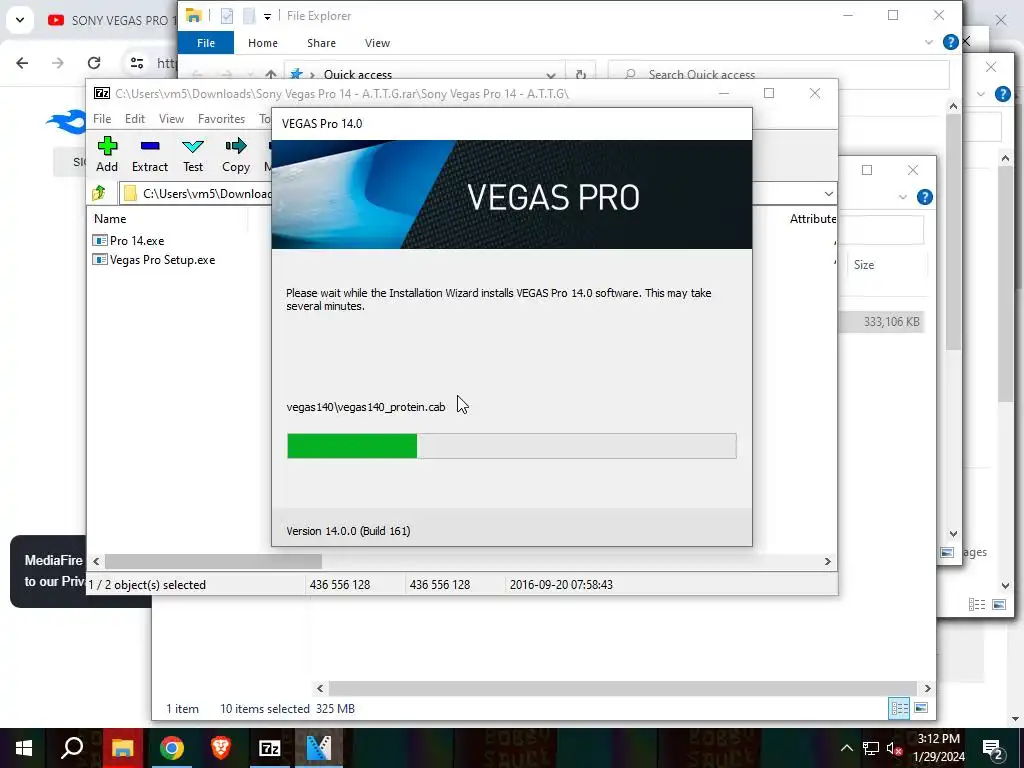Screen dimensions: 1024x768
Task: Click the Search Quick access field
Action: (x=778, y=74)
